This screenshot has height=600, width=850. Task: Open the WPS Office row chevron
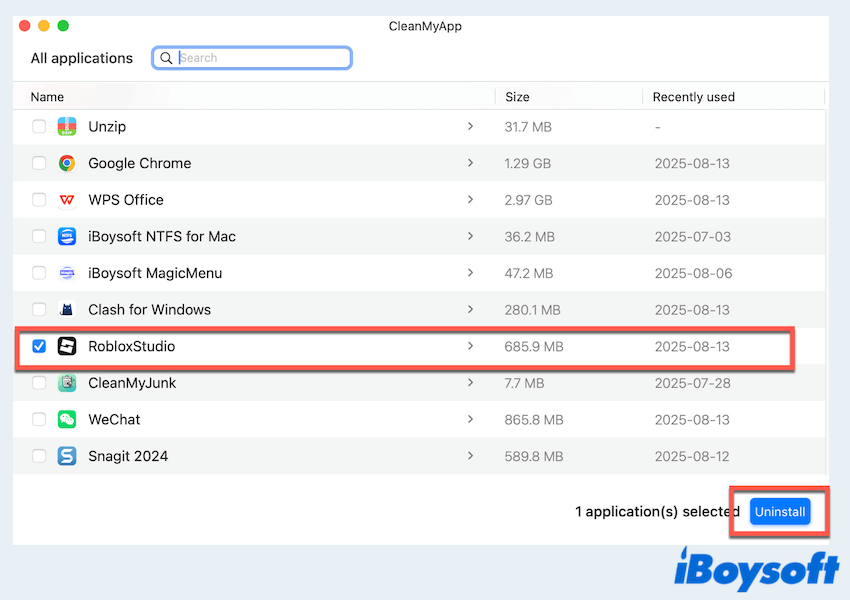470,200
